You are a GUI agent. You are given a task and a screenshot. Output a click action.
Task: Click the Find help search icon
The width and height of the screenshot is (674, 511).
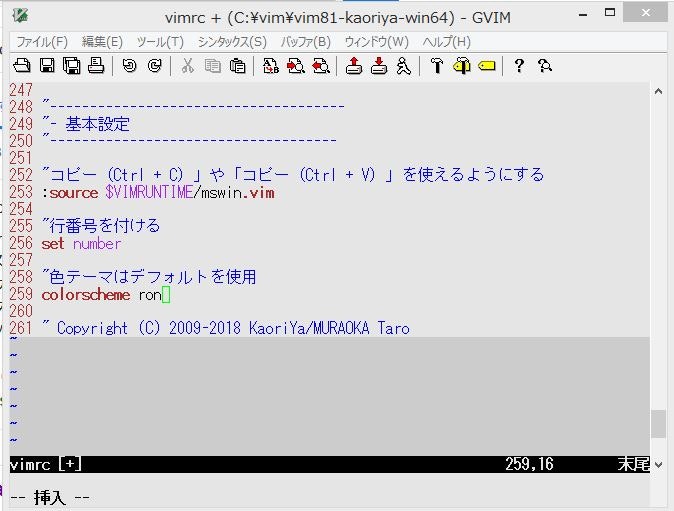point(545,66)
